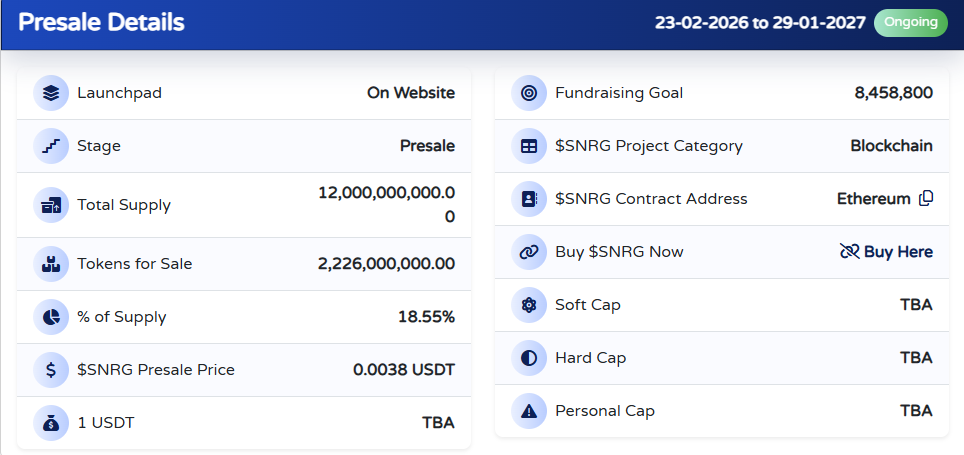Click the Soft Cap label
The height and width of the screenshot is (455, 964).
tap(588, 305)
